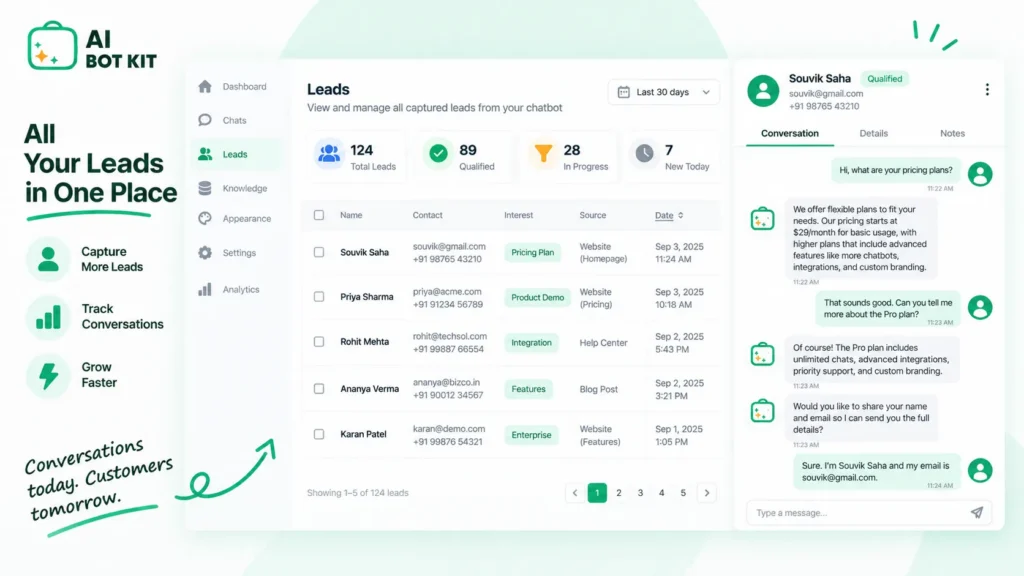Screen dimensions: 1024x576
Task: Open the Dashboard home icon
Action: pyautogui.click(x=205, y=86)
